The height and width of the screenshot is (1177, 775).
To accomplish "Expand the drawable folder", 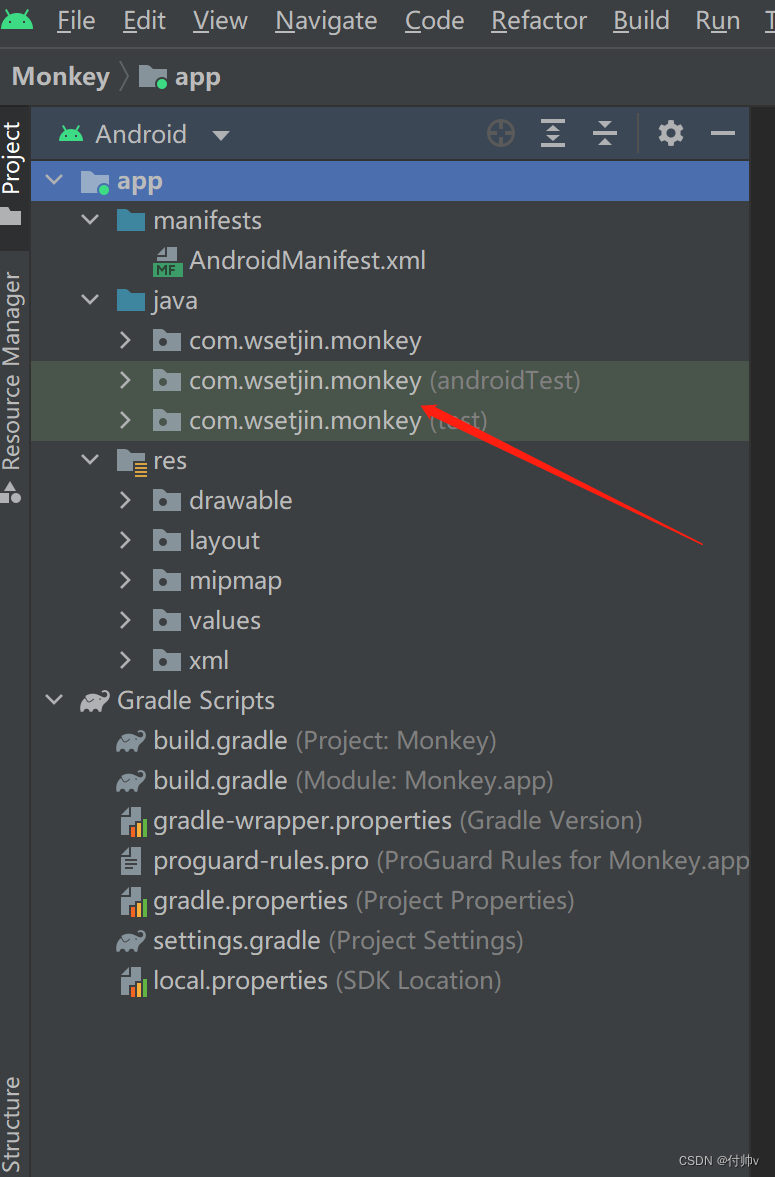I will [125, 501].
